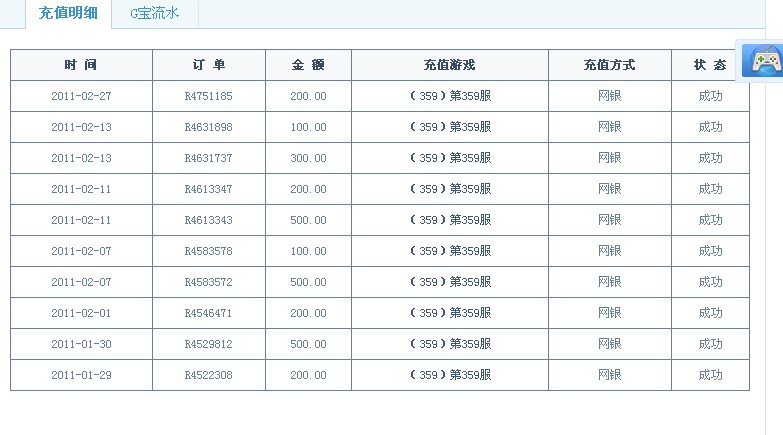Click the 2011-02-07 date for R4583578
The image size is (783, 435).
tap(81, 251)
